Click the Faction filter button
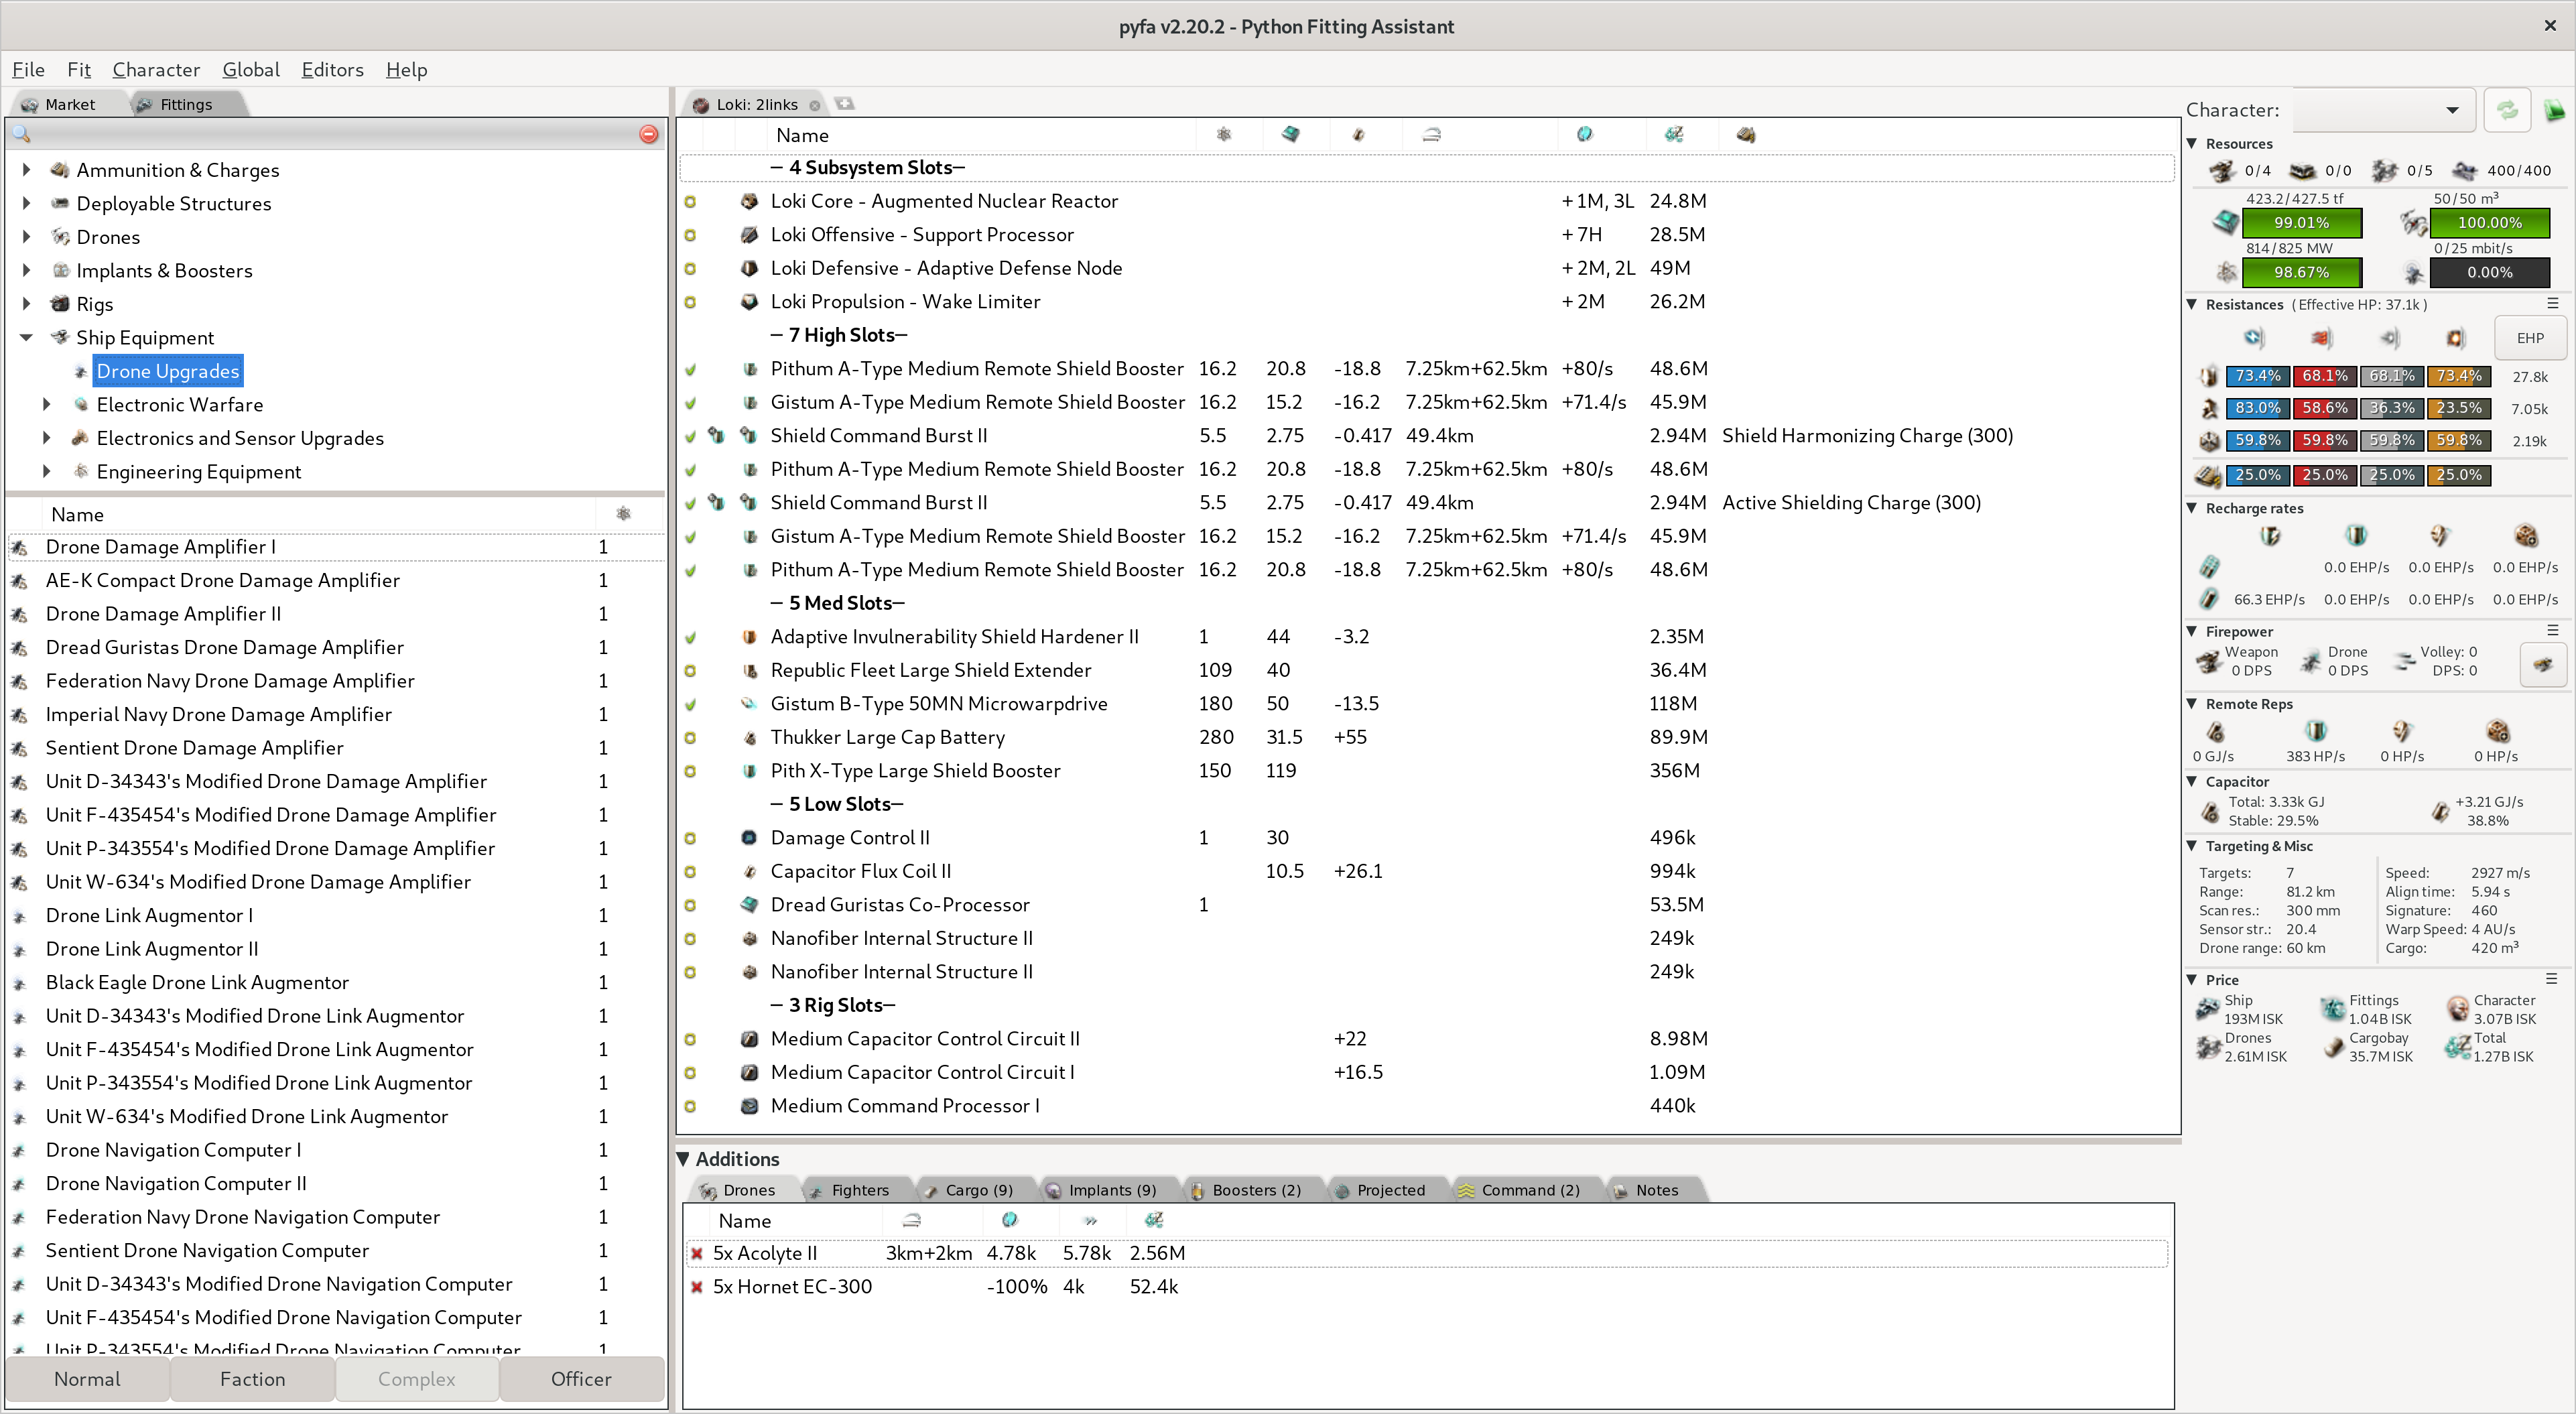 252,1379
